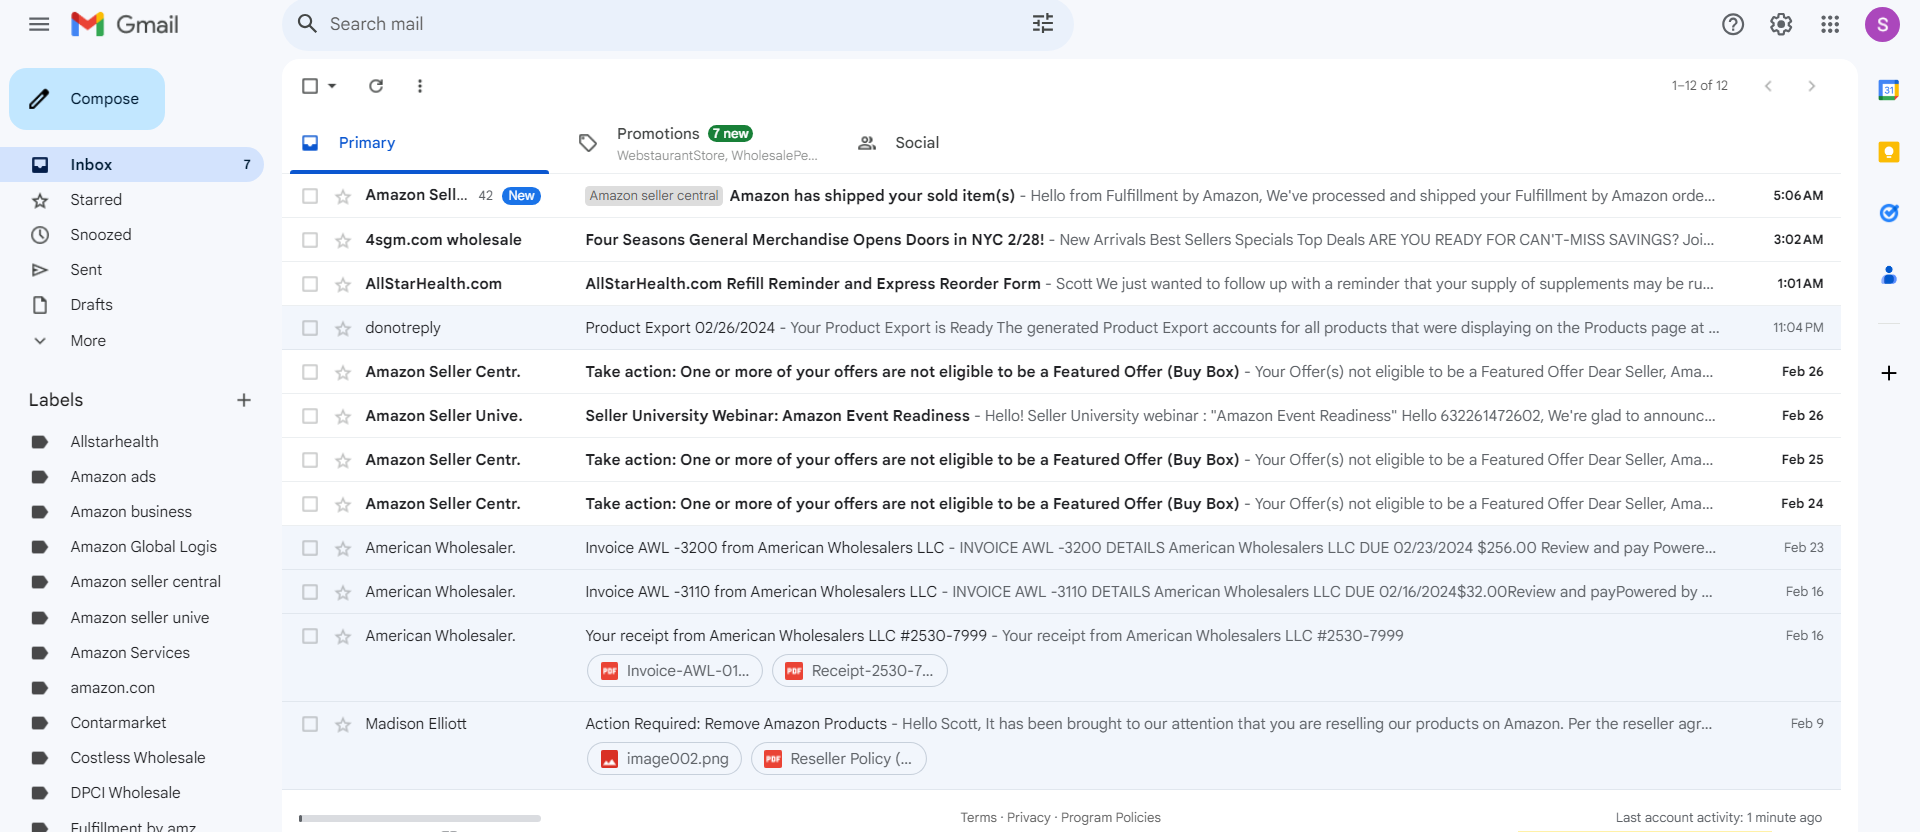Tick the select all checkbox
This screenshot has height=832, width=1920.
tap(310, 86)
